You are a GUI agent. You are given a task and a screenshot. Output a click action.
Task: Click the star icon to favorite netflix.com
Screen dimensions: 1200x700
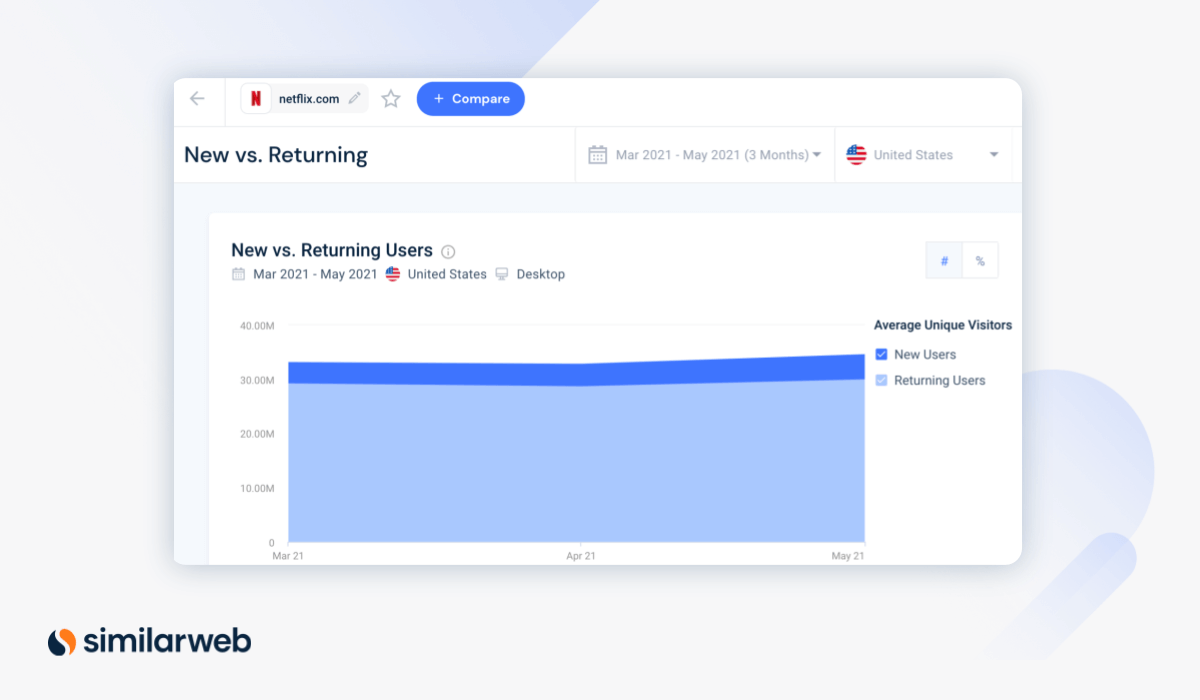pyautogui.click(x=390, y=98)
